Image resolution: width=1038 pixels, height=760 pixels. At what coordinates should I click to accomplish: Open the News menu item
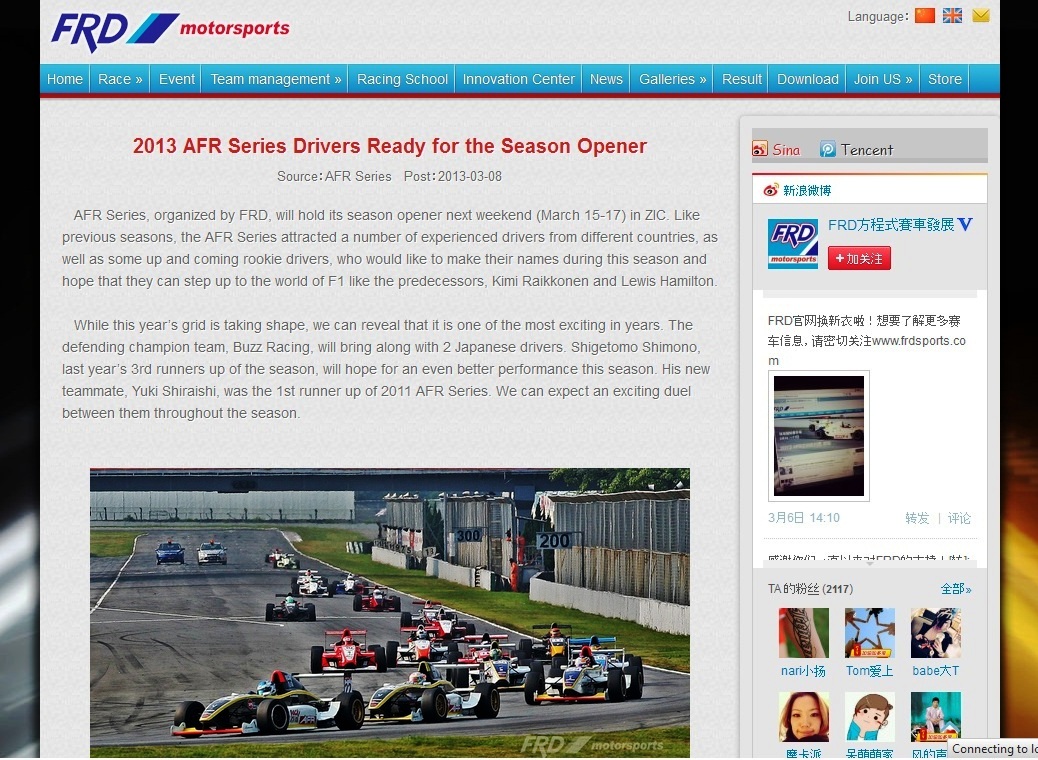(x=606, y=79)
